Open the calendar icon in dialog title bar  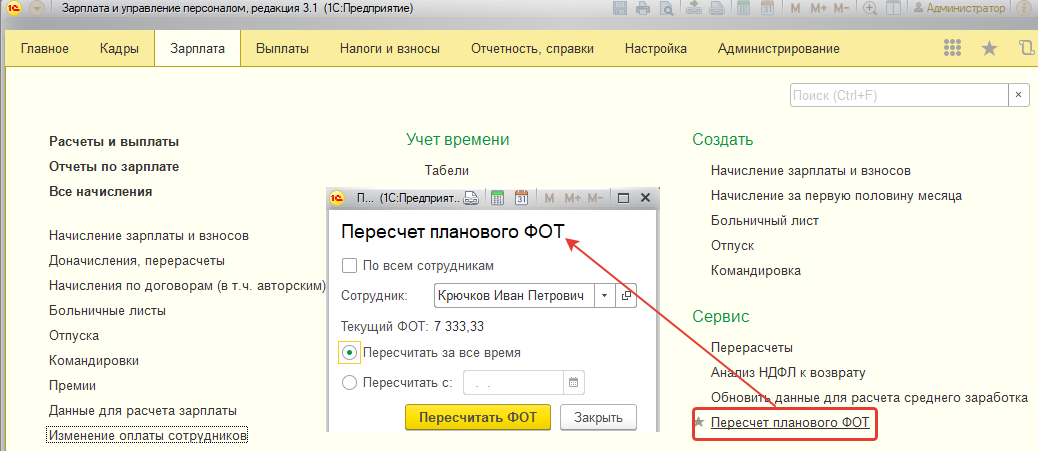[x=521, y=198]
